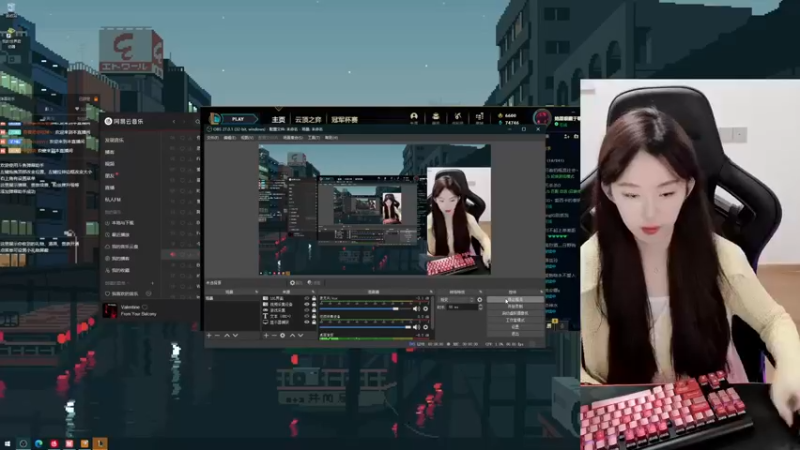Screen dimensions: 800x450
Task: Go back with NetEase Music header arrow
Action: [173, 121]
